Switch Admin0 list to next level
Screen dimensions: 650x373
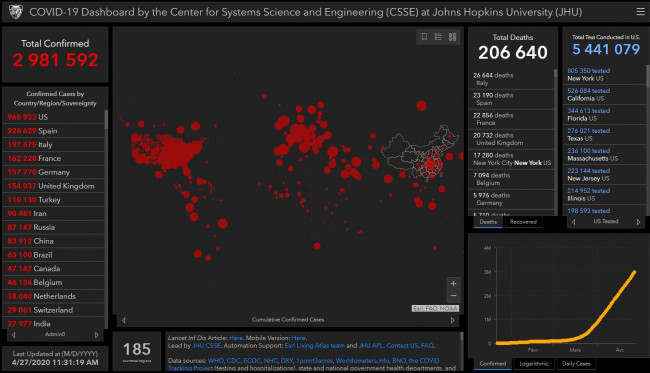pyautogui.click(x=97, y=334)
